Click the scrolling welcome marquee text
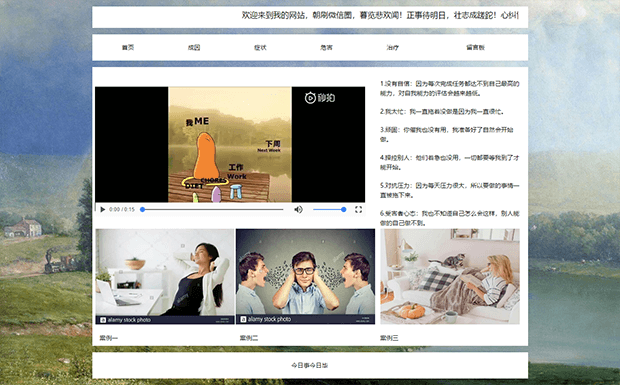This screenshot has width=620, height=385. pos(380,15)
